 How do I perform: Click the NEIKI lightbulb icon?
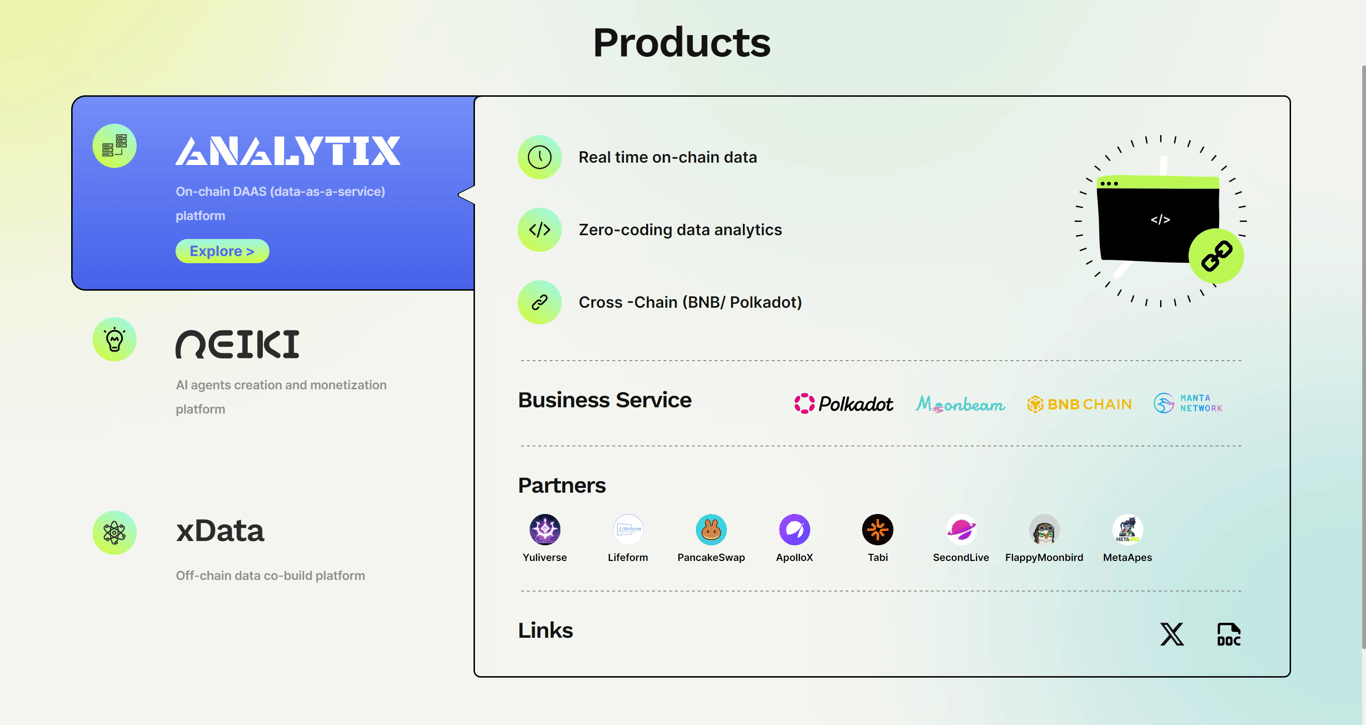point(115,340)
